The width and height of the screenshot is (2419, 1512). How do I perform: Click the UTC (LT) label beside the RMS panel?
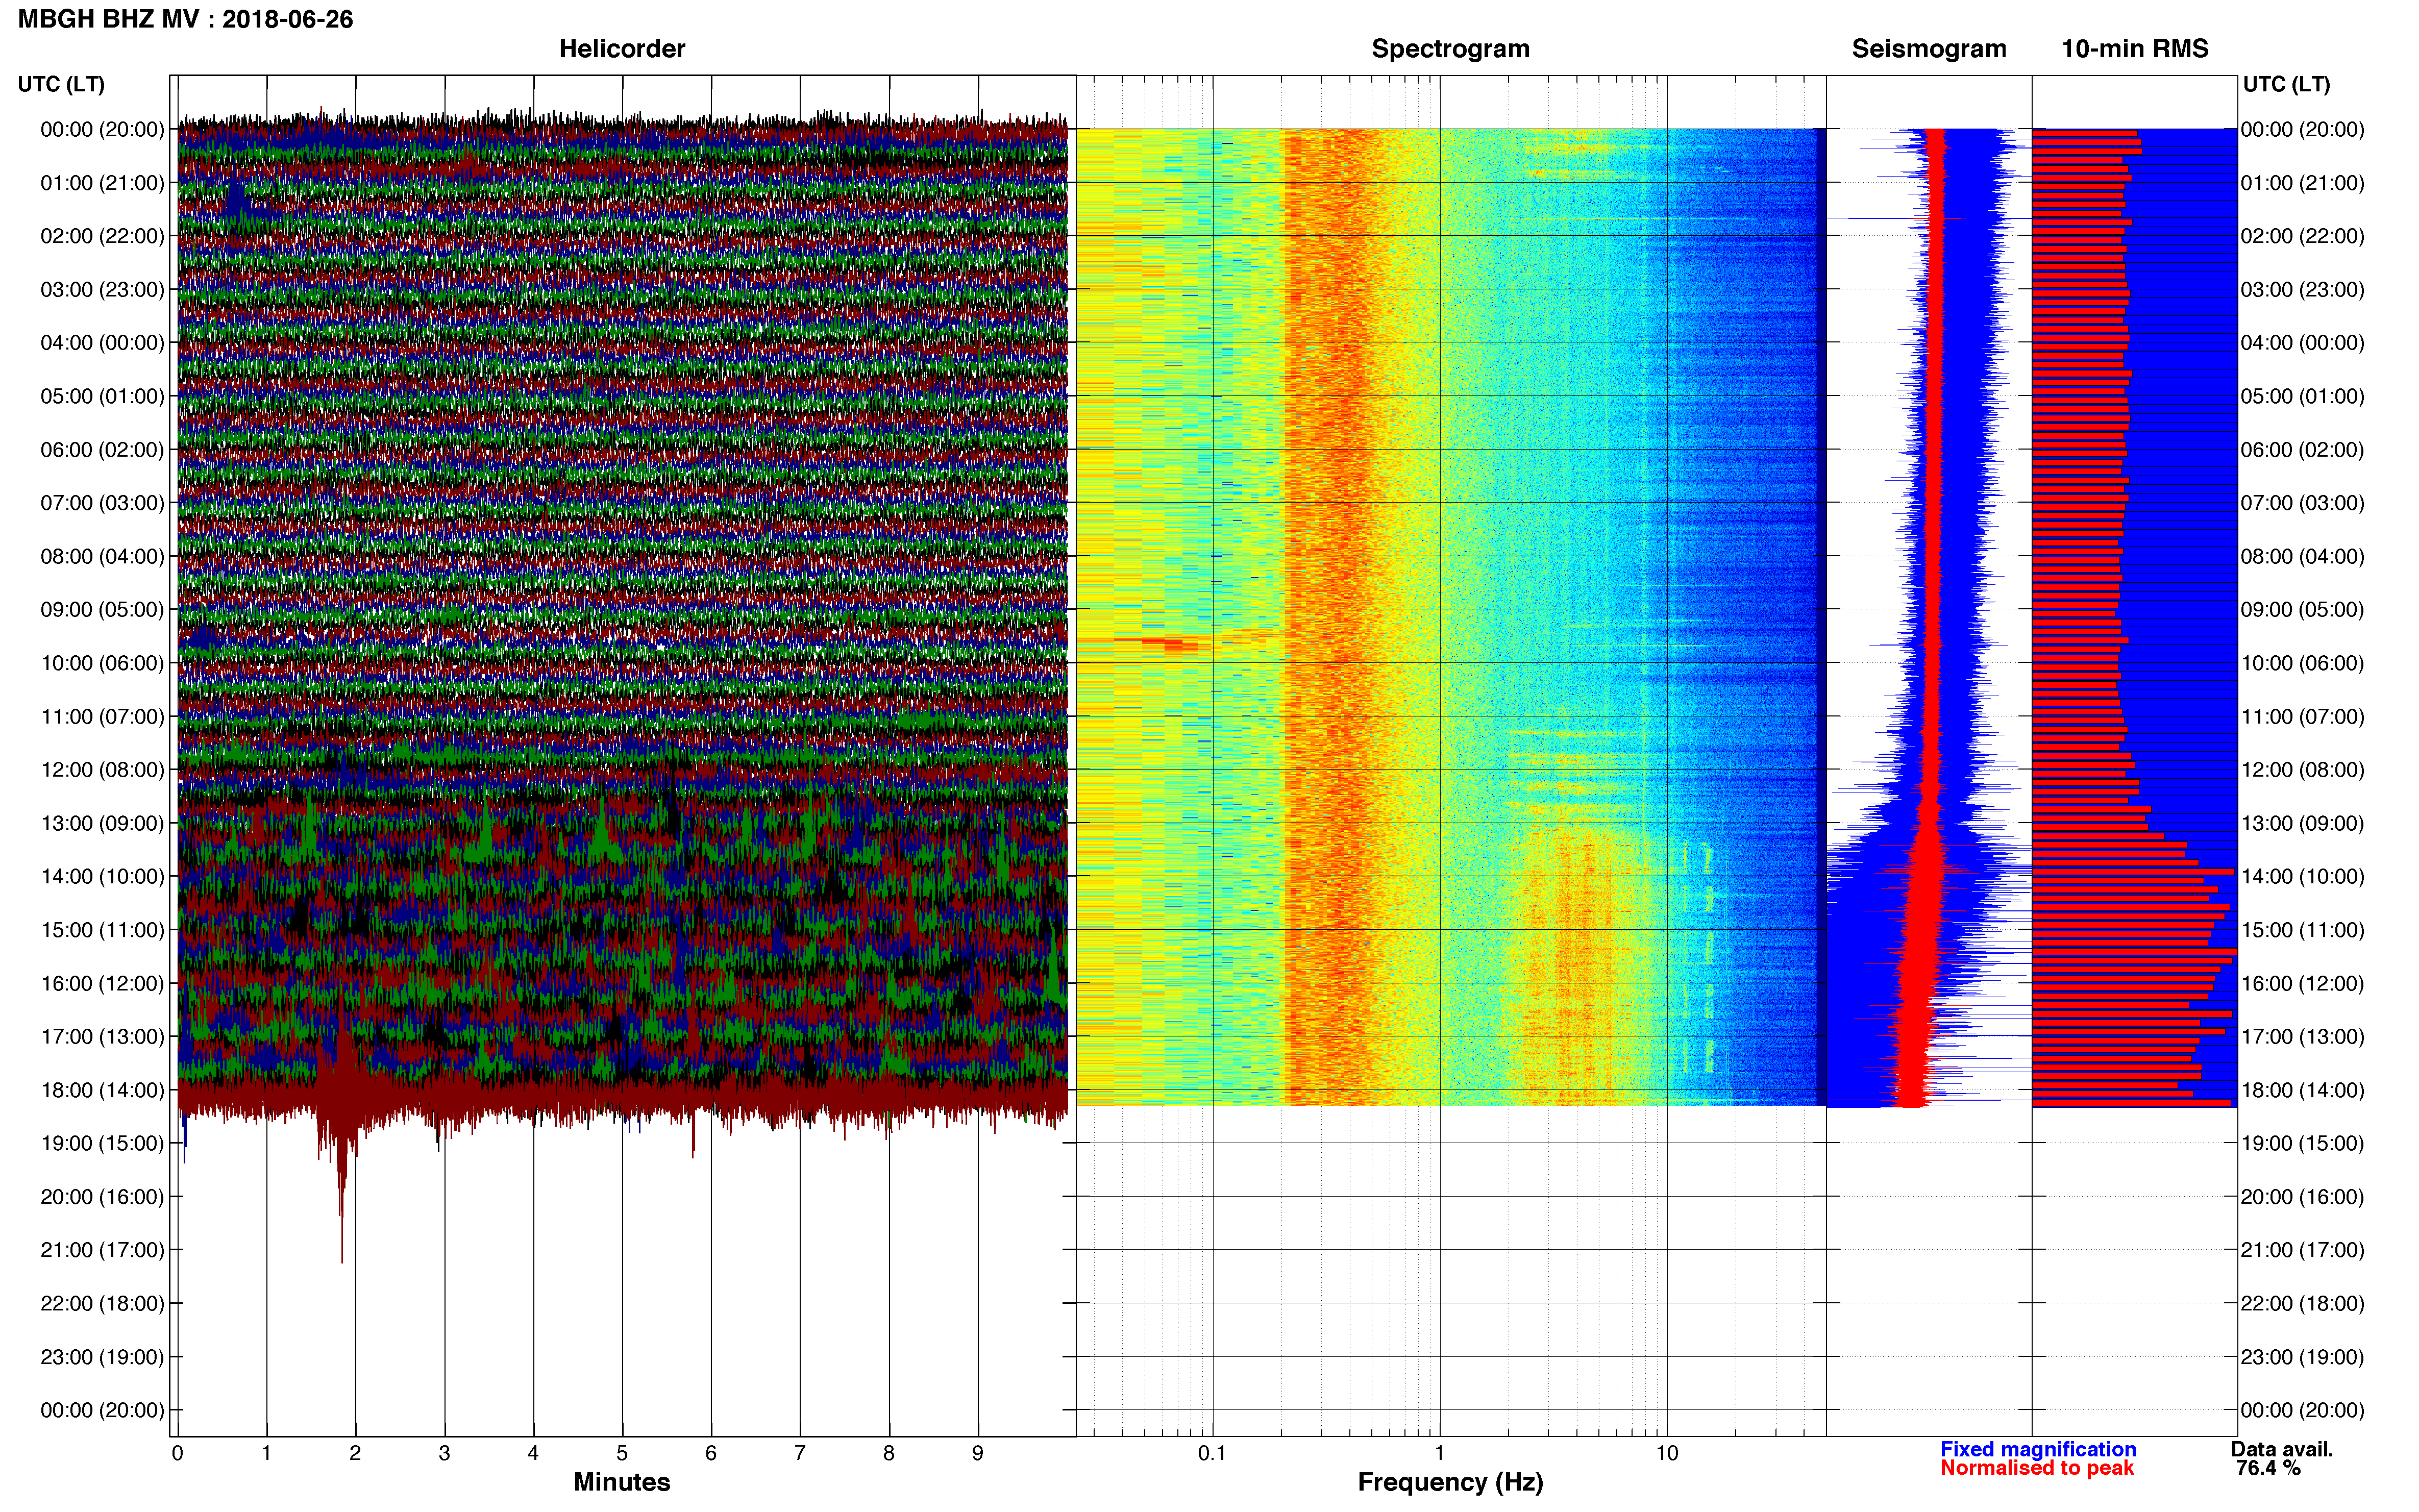pyautogui.click(x=2286, y=84)
